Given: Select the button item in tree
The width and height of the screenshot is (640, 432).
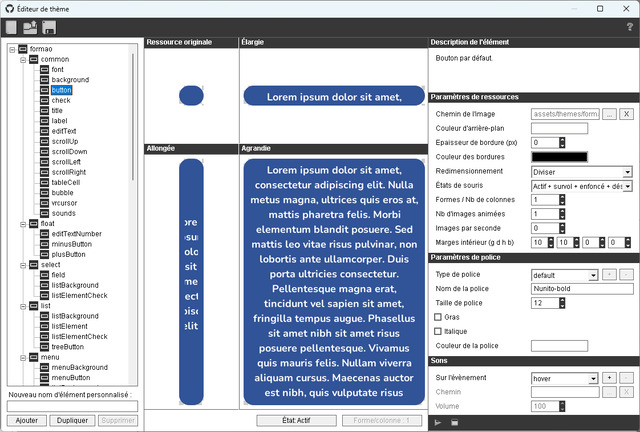Looking at the screenshot, I should (x=62, y=90).
